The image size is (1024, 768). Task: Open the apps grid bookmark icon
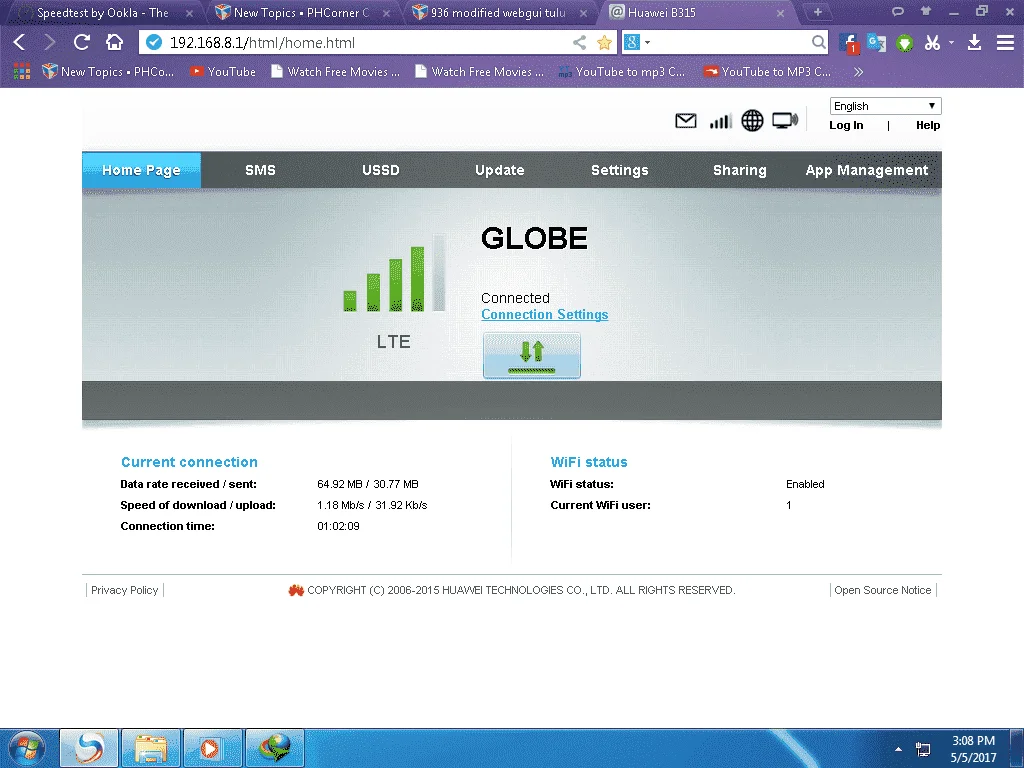point(22,71)
